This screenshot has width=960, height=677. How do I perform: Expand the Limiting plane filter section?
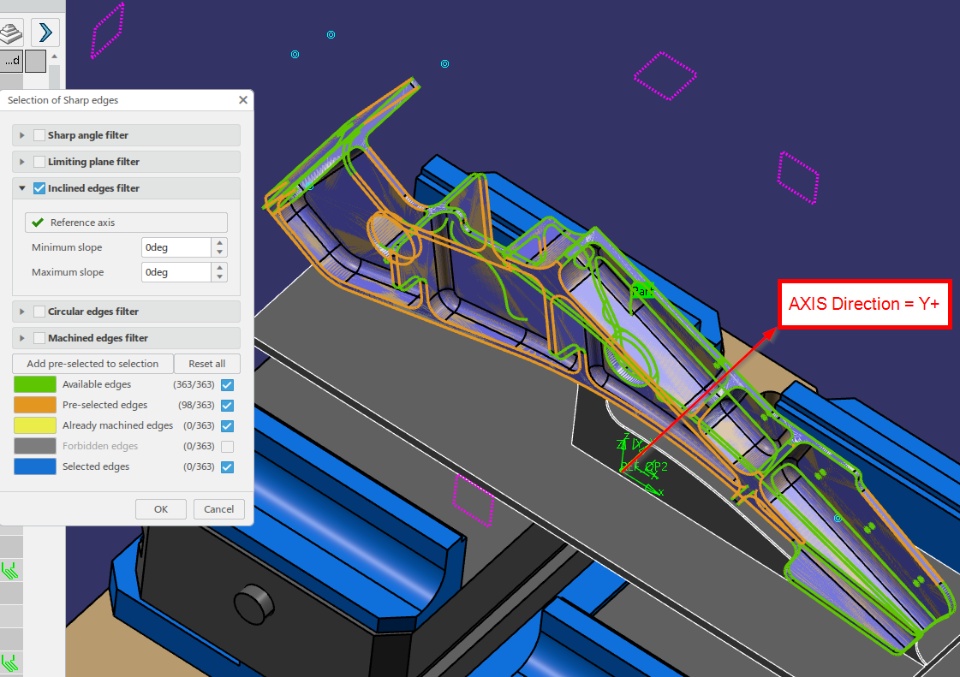point(22,162)
